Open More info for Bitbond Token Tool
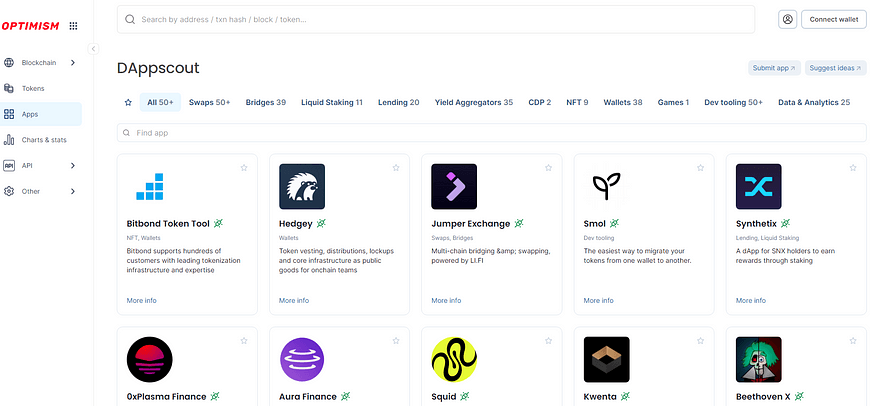Viewport: 875px width, 406px height. 142,301
